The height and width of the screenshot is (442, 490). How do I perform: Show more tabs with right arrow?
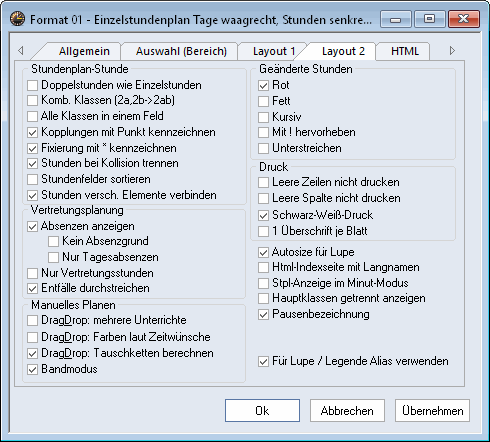[x=452, y=50]
